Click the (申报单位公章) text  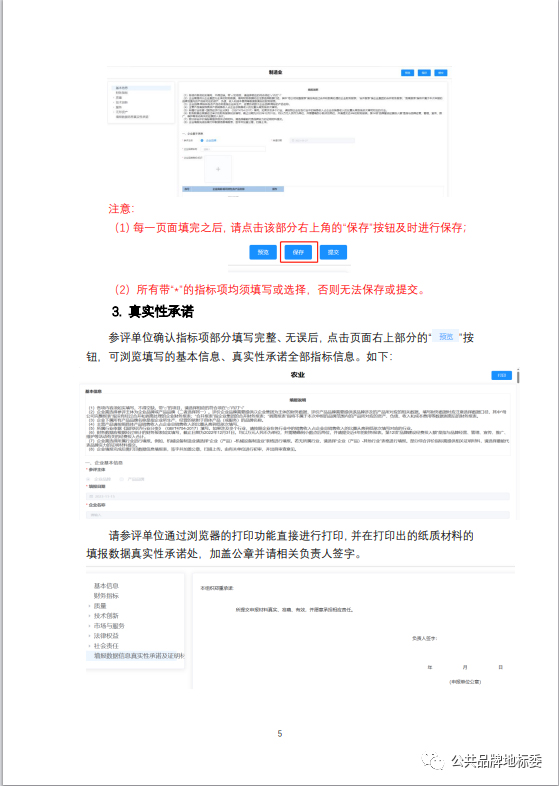(465, 682)
